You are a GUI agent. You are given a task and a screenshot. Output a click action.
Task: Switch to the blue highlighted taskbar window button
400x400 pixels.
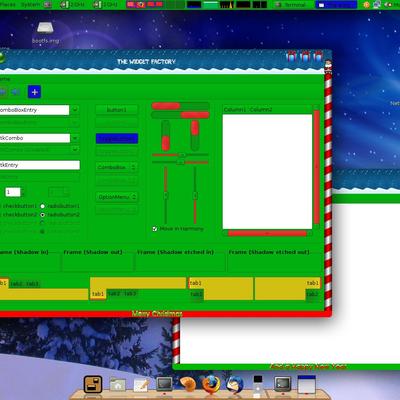[336, 5]
